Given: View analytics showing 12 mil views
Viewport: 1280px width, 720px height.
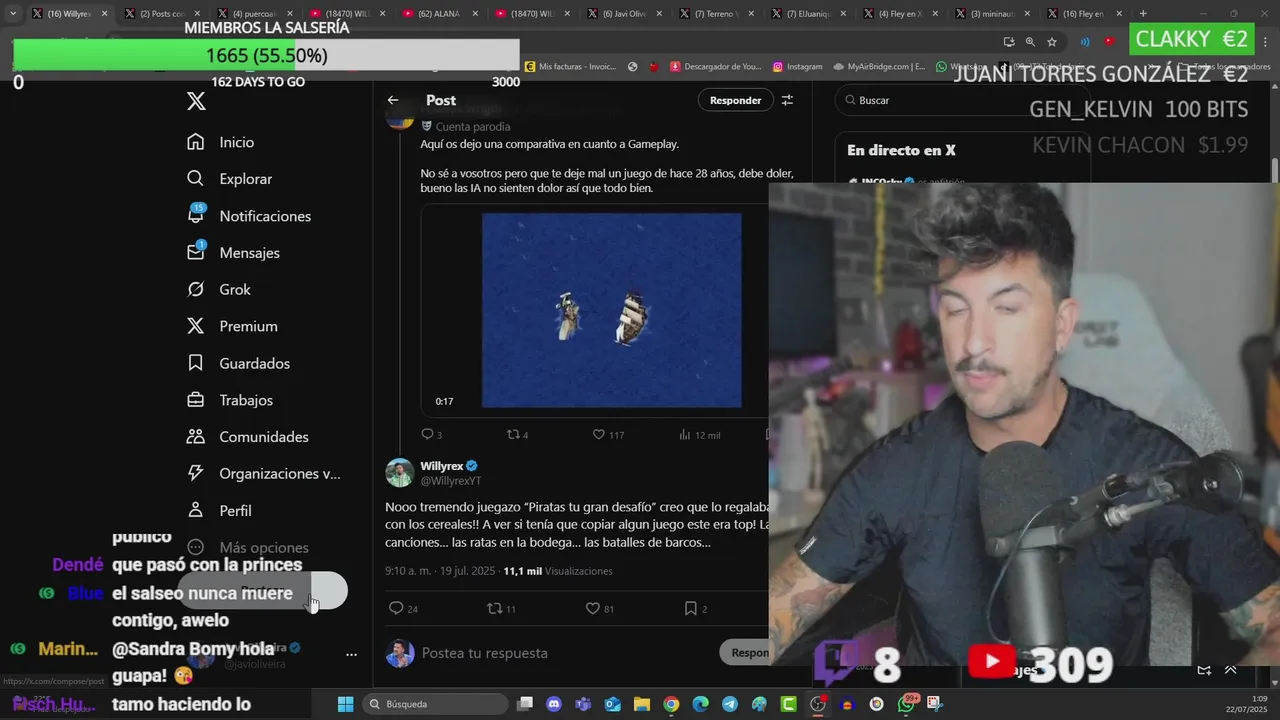Looking at the screenshot, I should point(700,434).
